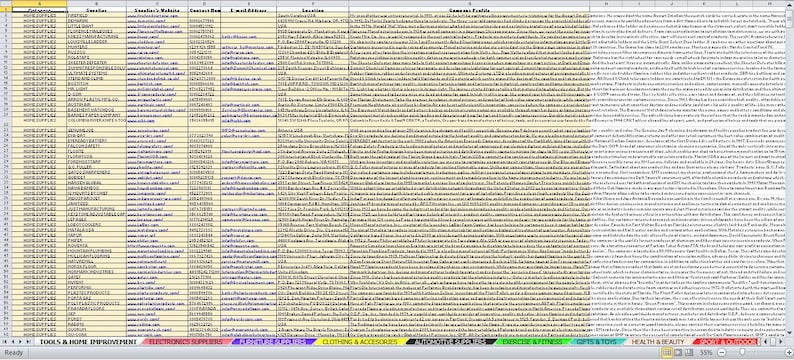This screenshot has height=360, width=794.
Task: Select the COLUMBIA RIVER KNIFE & TOOL cell
Action: point(96,122)
